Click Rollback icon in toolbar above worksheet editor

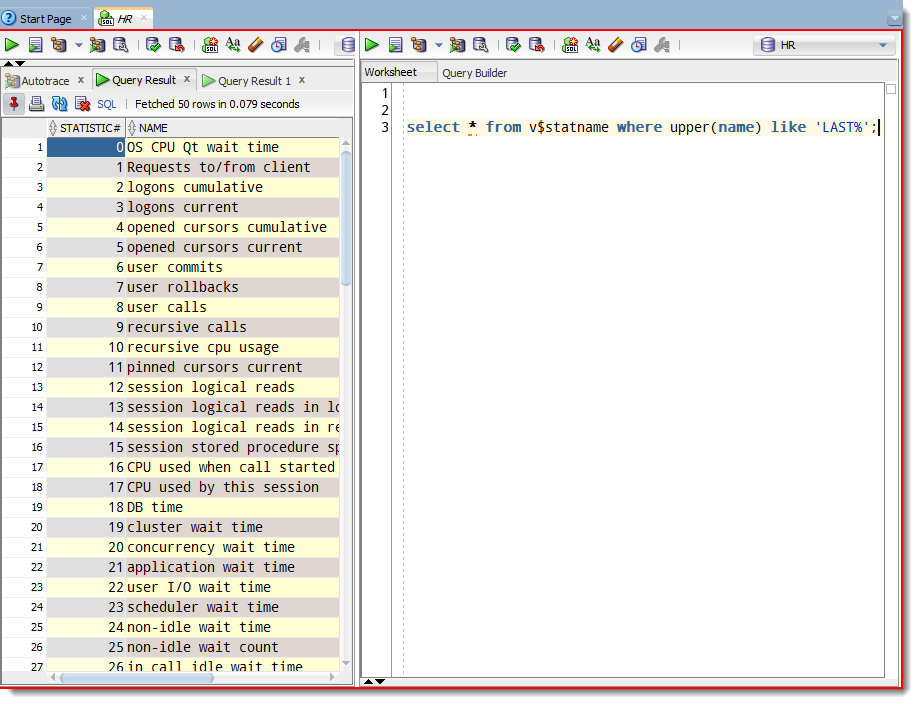(537, 45)
